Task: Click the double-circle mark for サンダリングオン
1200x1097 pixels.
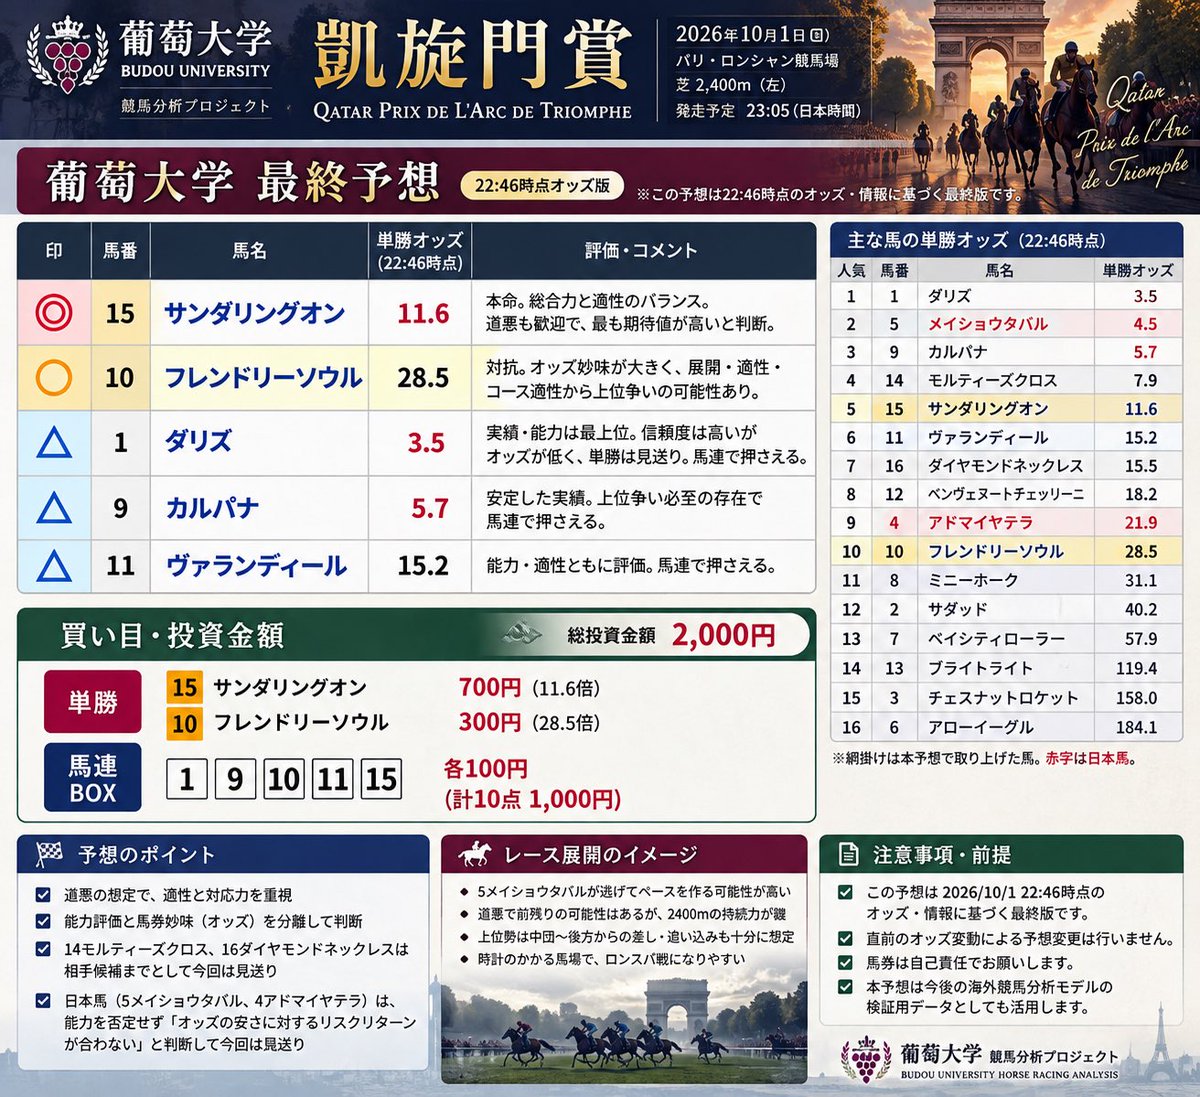Action: (54, 313)
